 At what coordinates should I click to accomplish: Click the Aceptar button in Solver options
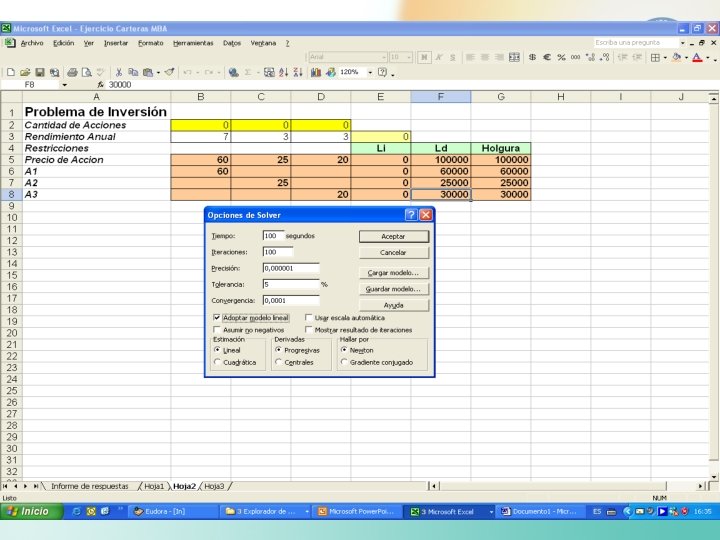tap(394, 236)
